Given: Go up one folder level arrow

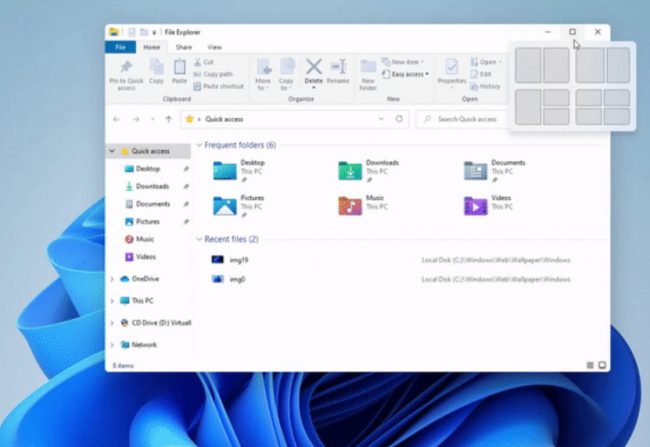Looking at the screenshot, I should coord(168,119).
